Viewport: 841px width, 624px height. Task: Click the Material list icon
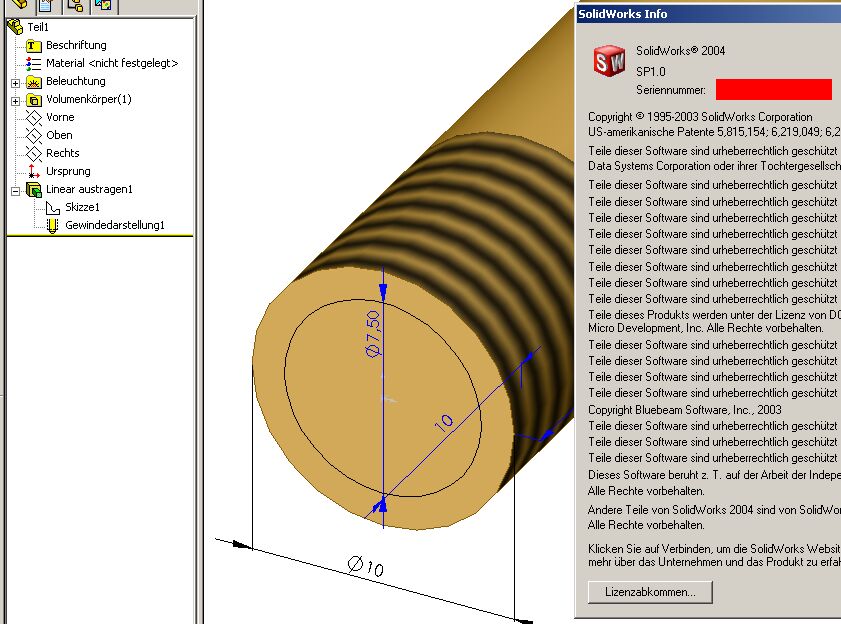tap(33, 63)
